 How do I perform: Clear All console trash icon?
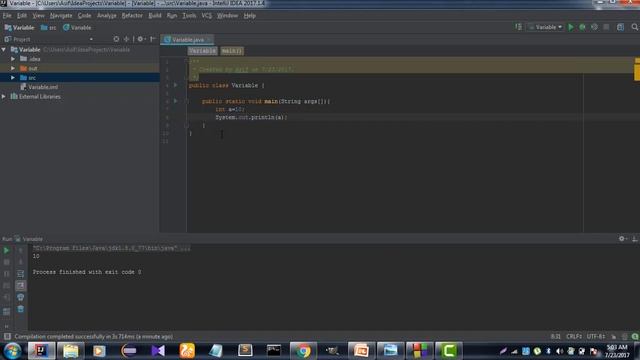20,309
